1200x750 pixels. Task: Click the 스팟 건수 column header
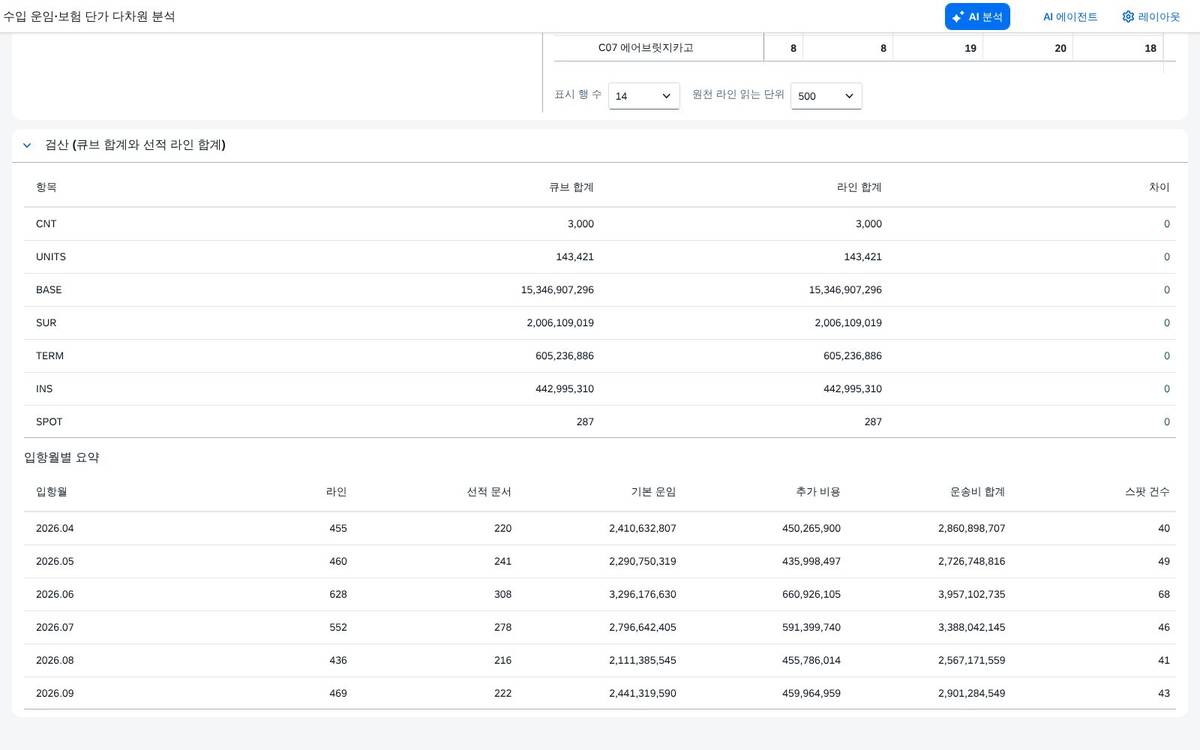tap(1147, 492)
